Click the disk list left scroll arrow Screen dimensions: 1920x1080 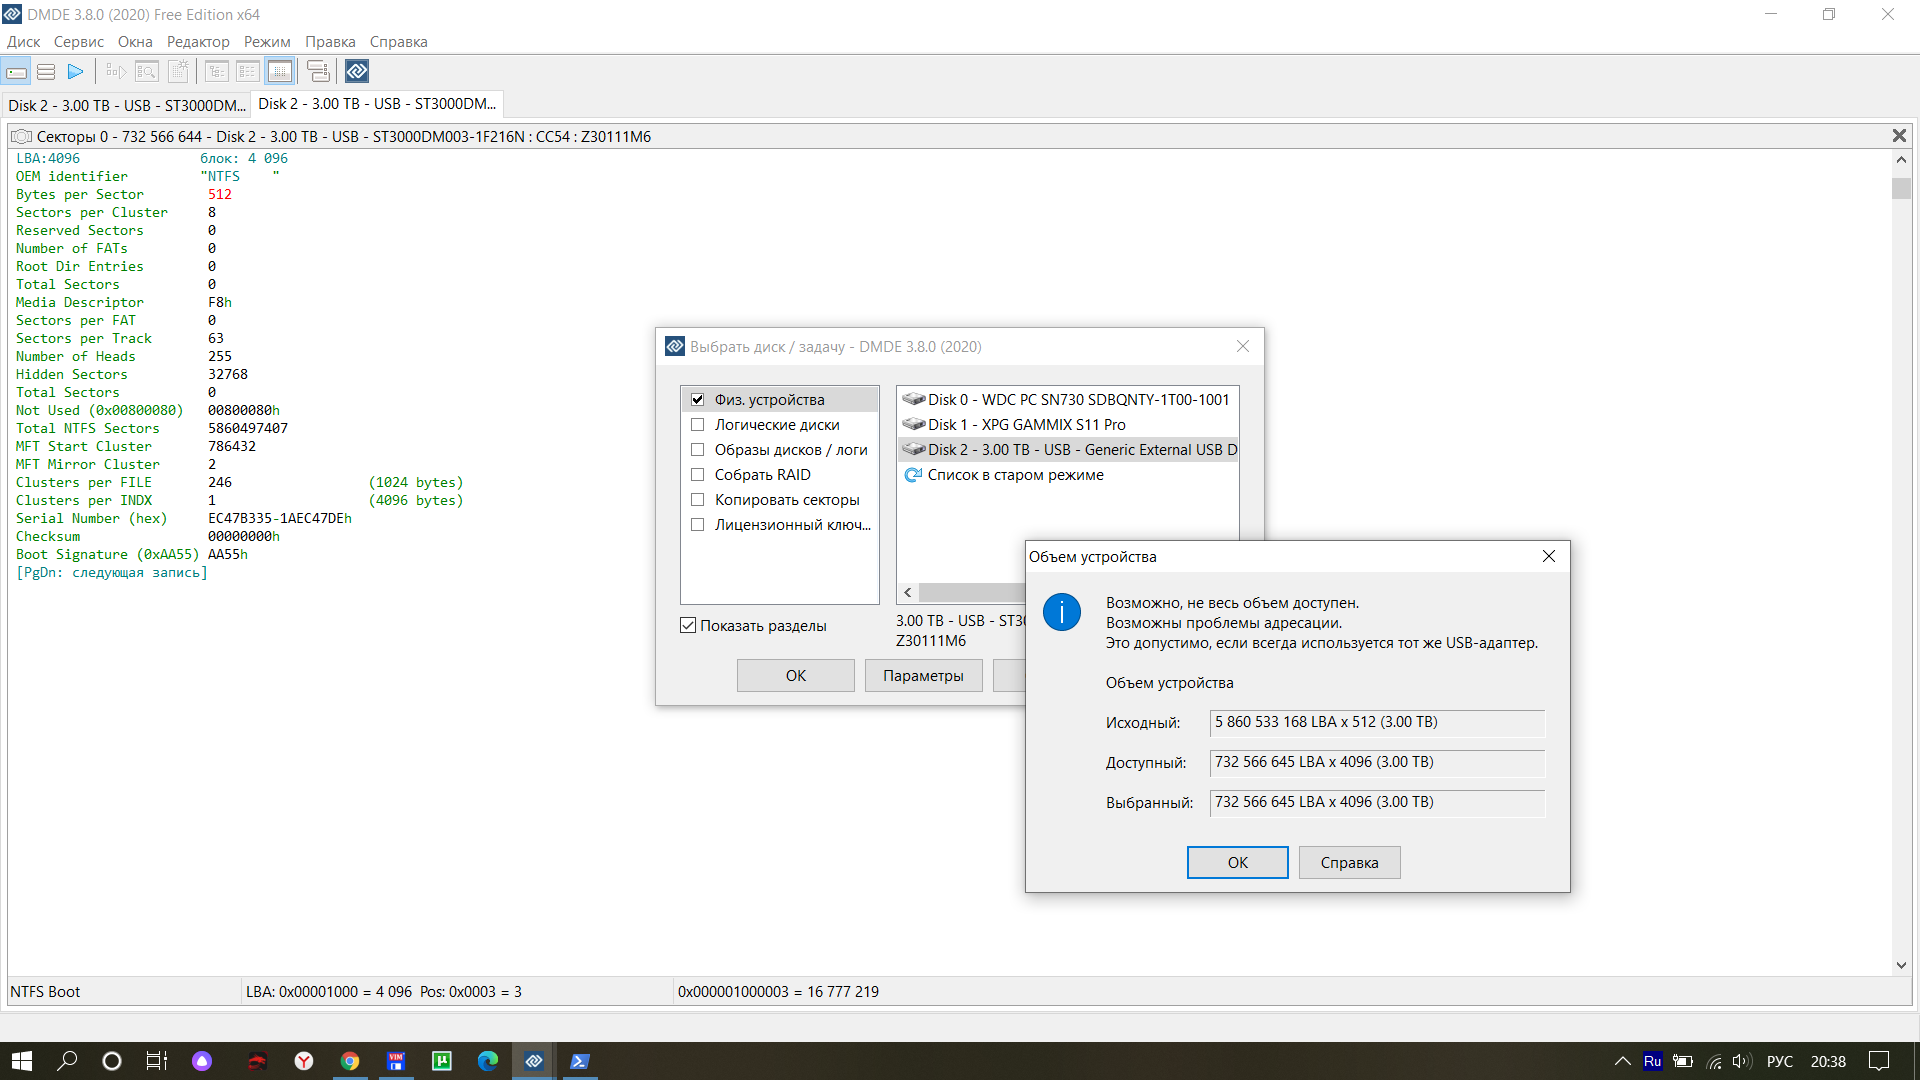pyautogui.click(x=908, y=593)
